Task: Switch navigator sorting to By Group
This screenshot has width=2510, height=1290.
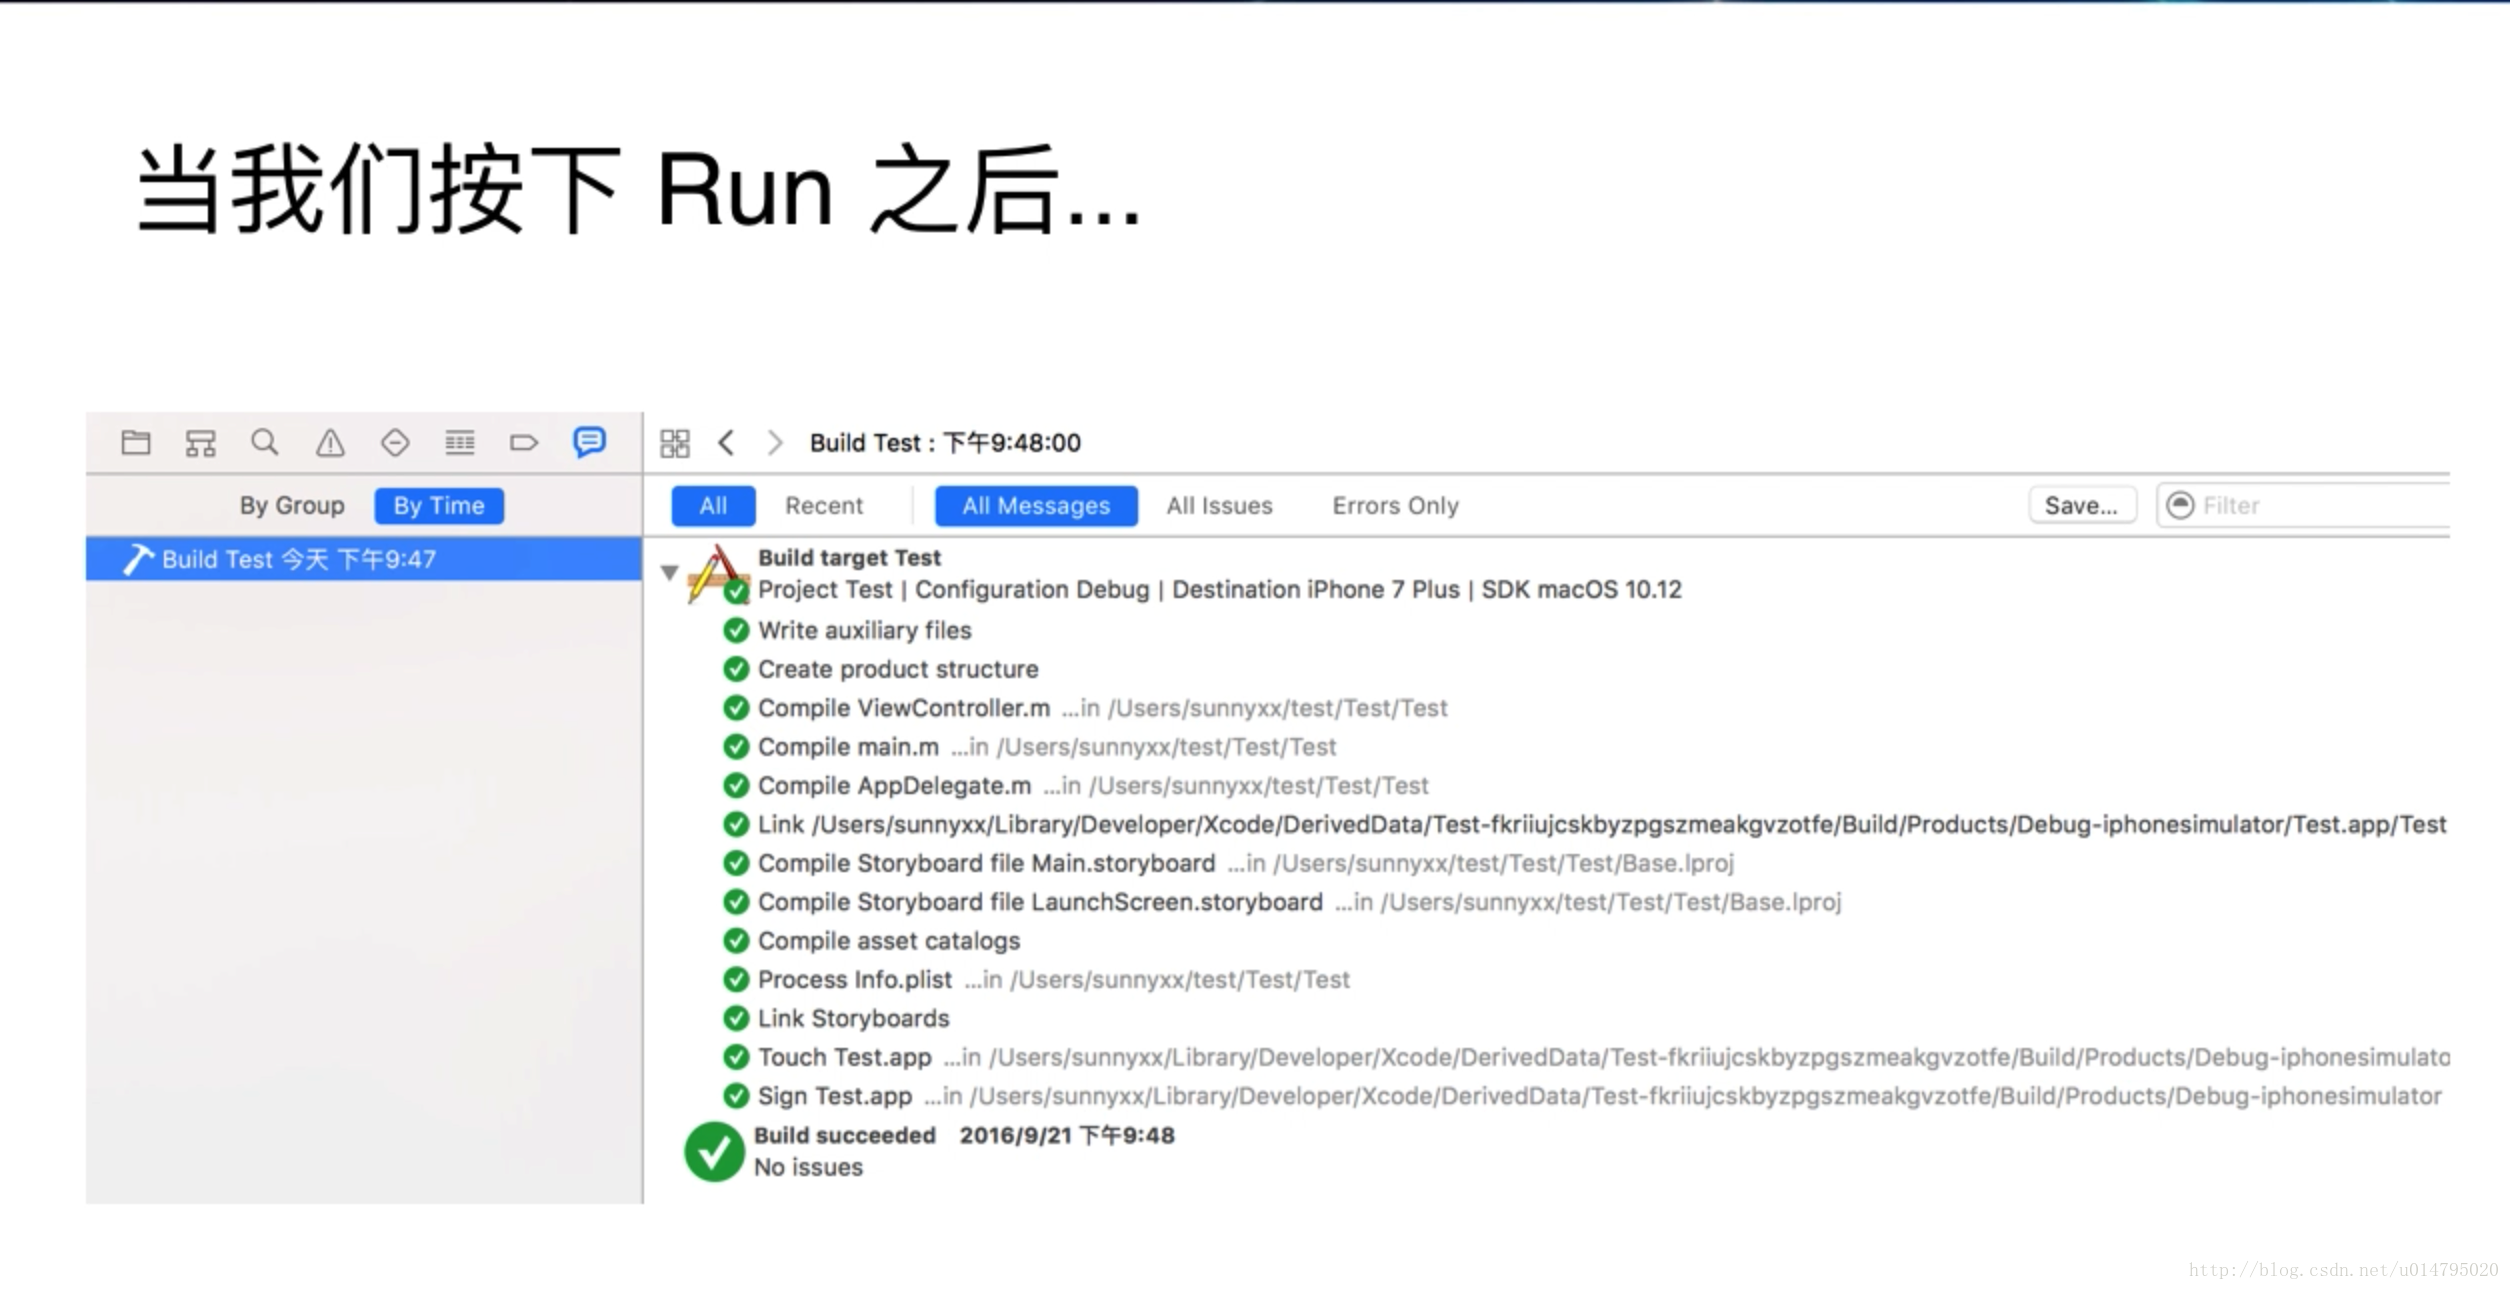Action: [292, 505]
